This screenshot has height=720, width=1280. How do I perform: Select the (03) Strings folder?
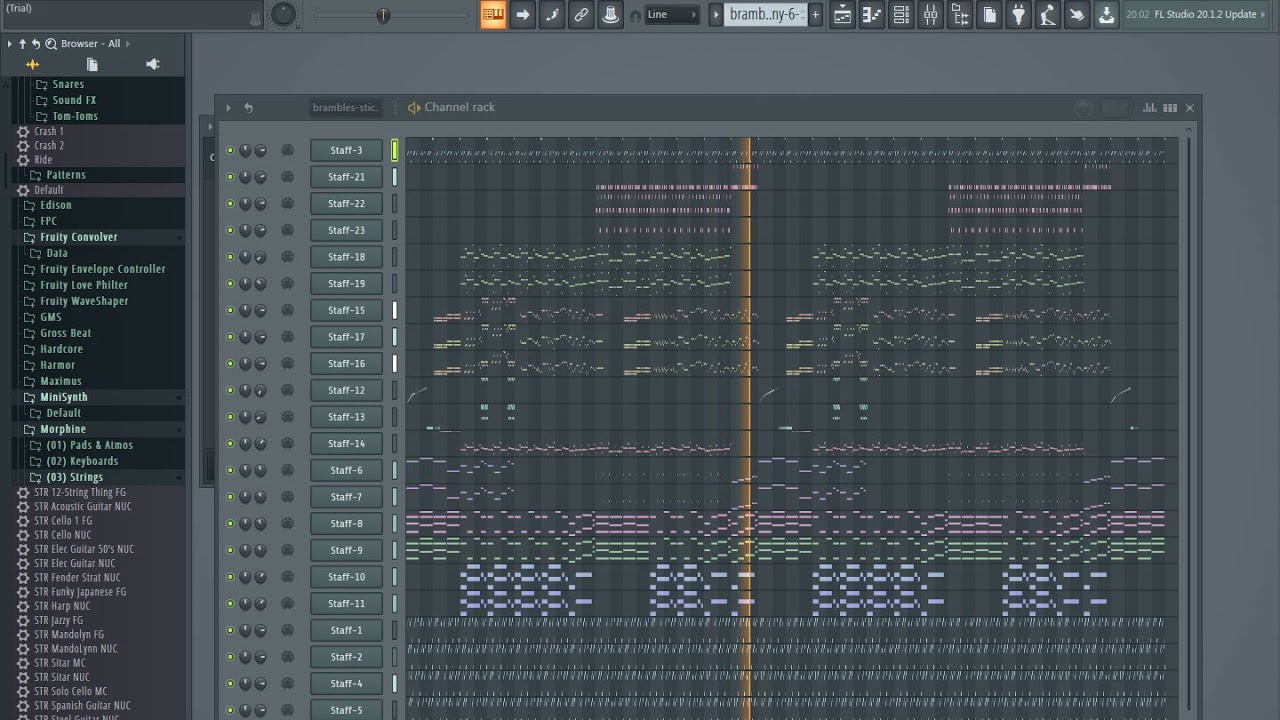point(74,477)
